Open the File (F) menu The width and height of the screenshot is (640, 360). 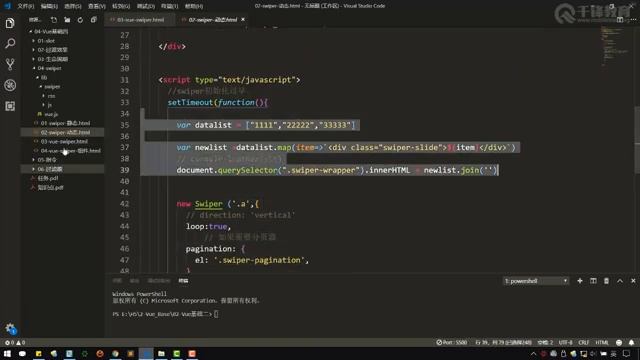(25, 6)
